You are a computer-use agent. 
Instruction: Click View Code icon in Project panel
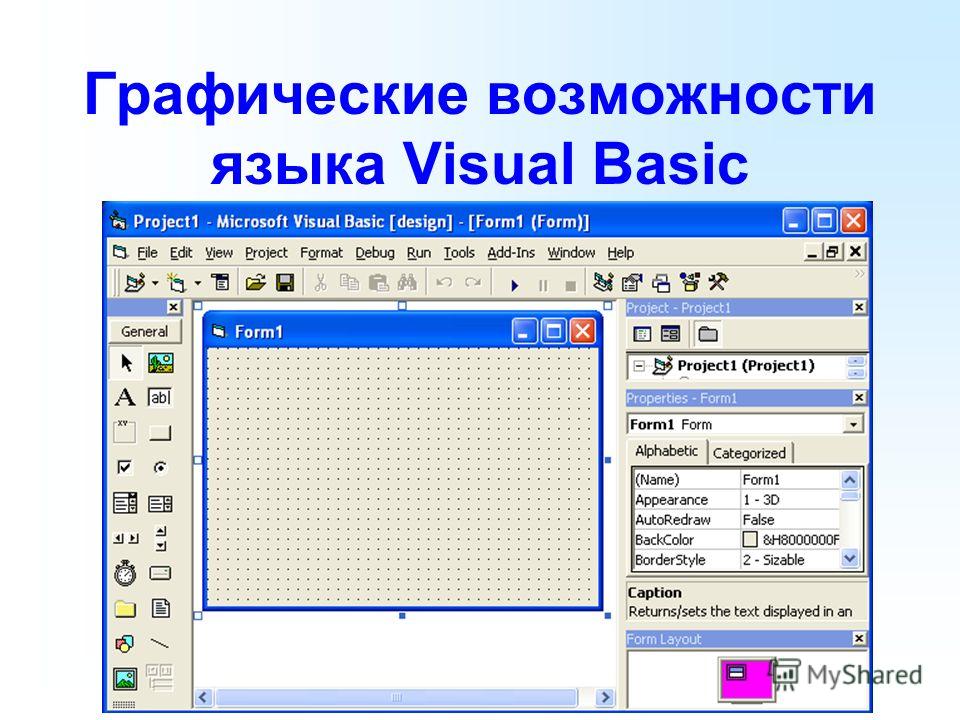(642, 334)
